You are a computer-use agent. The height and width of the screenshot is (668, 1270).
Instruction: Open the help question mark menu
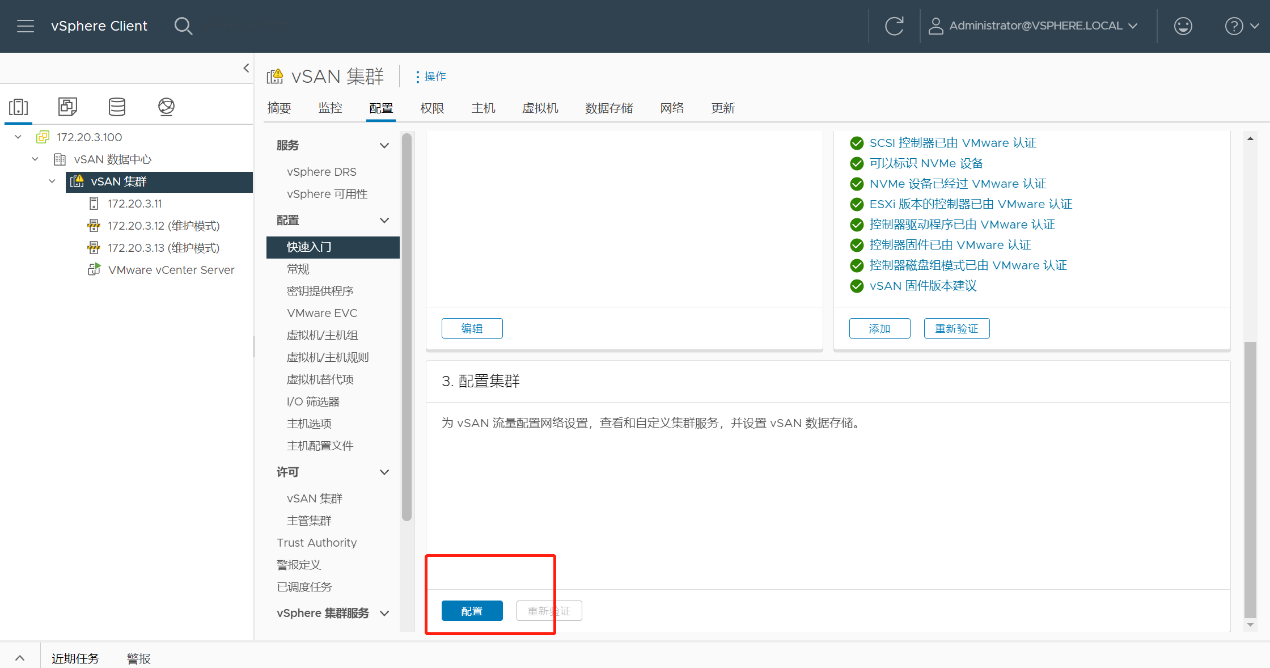pos(1241,26)
